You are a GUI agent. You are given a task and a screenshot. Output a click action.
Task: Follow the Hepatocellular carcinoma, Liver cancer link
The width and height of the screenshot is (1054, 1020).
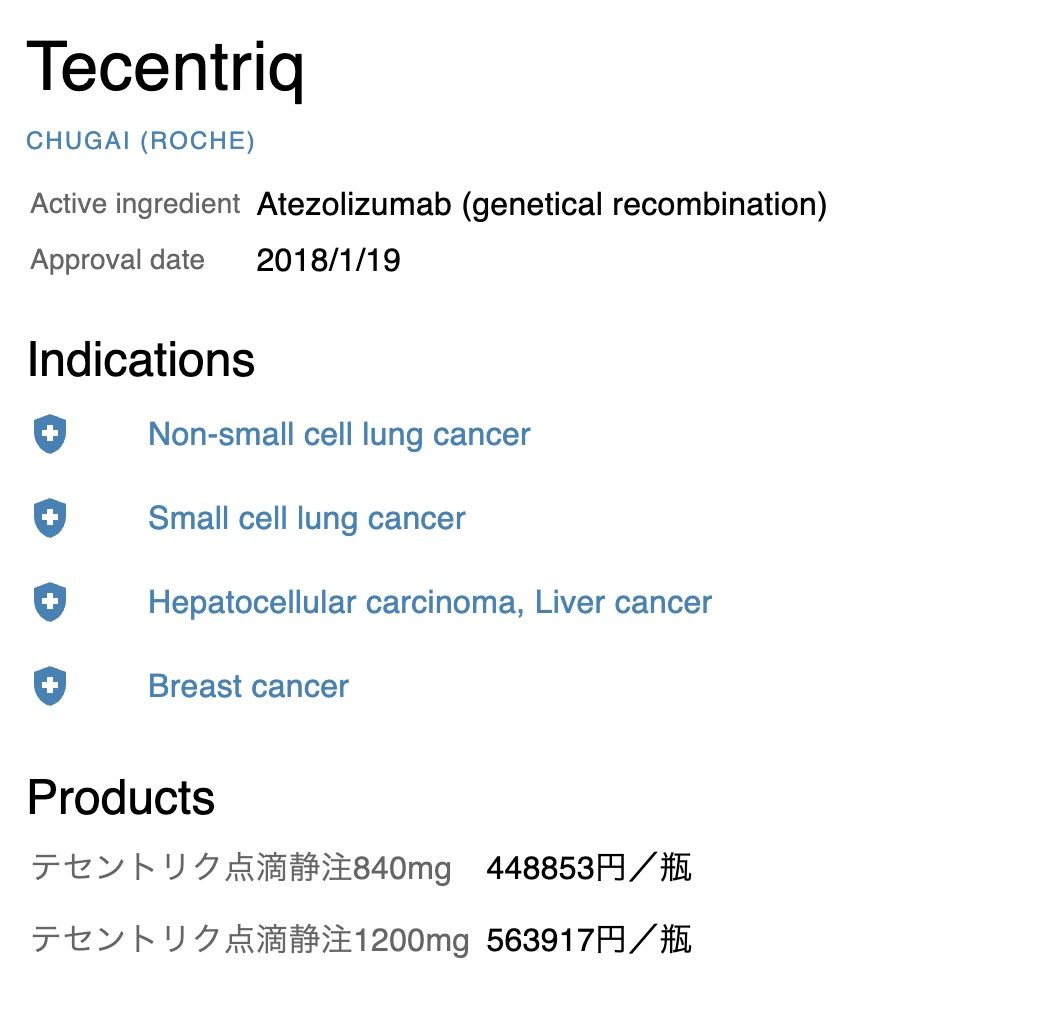(429, 603)
